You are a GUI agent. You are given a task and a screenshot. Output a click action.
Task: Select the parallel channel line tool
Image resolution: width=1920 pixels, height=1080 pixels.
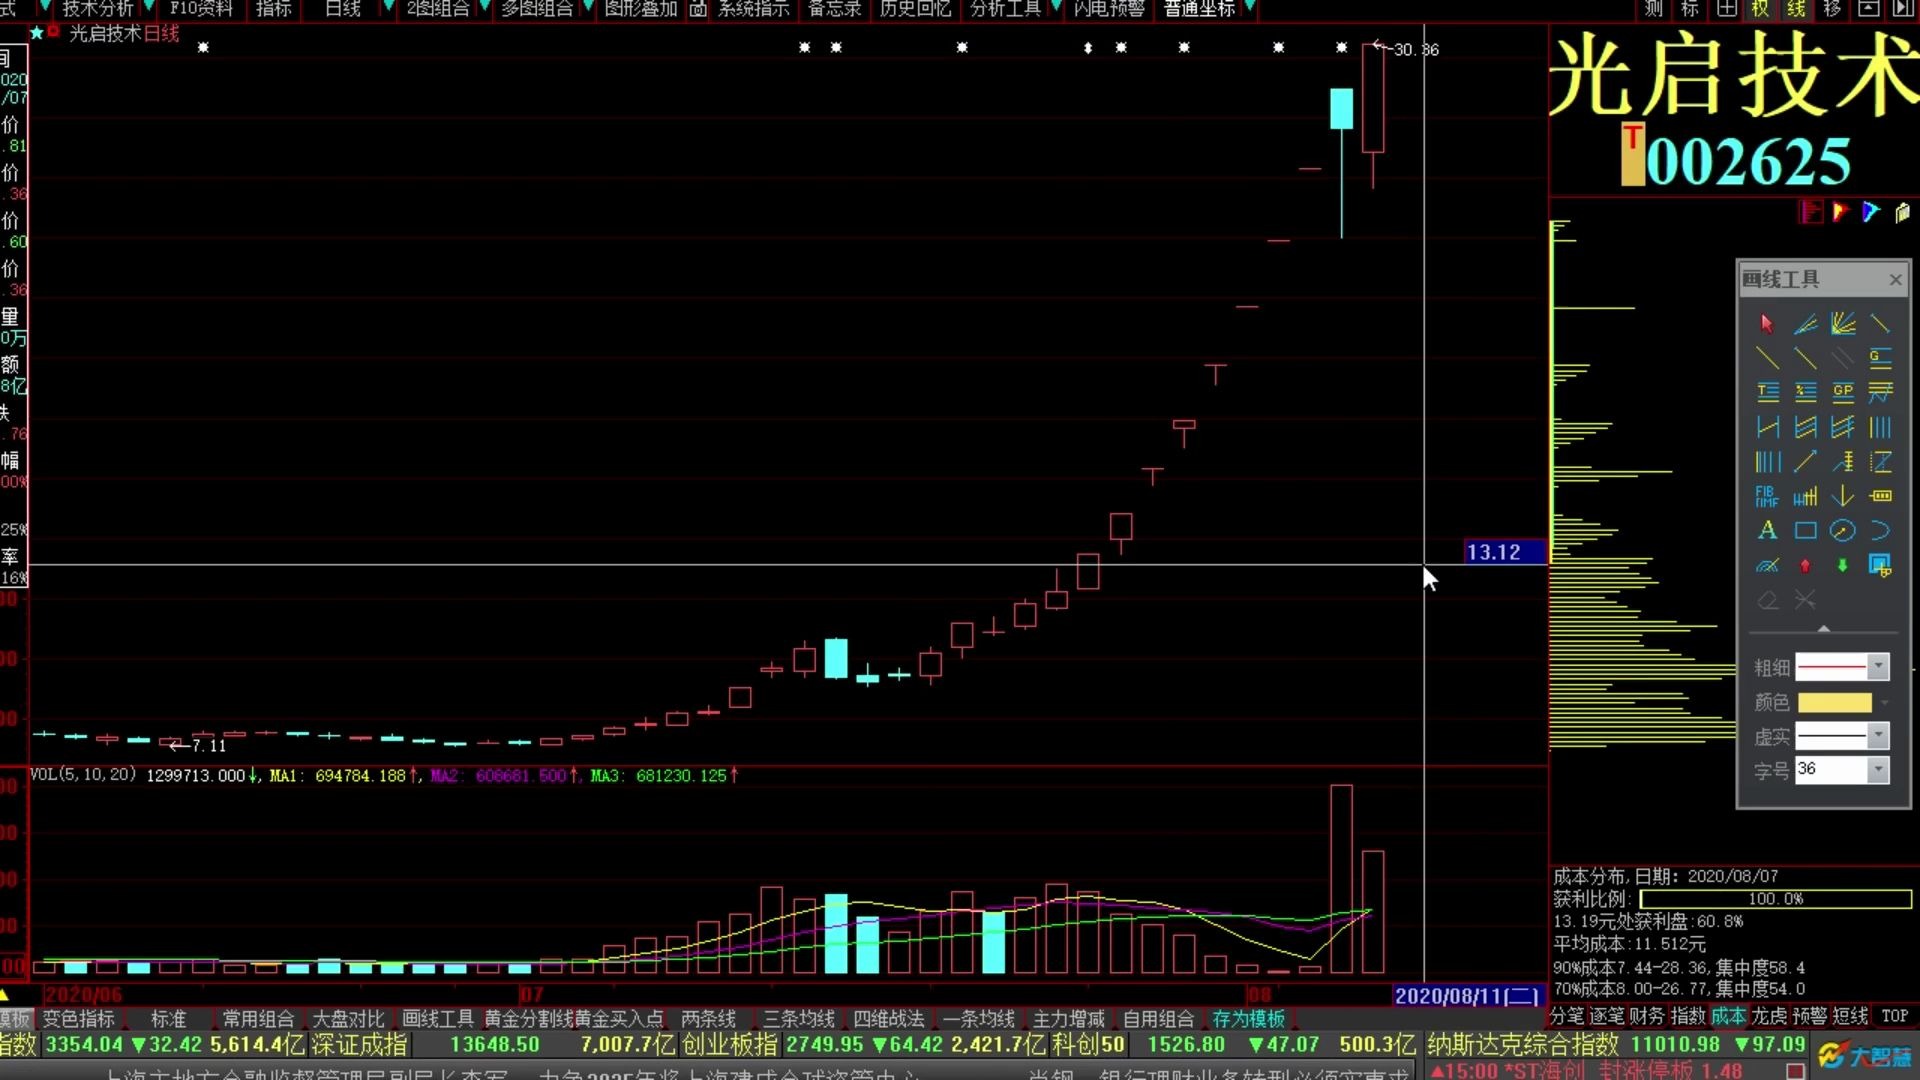[1843, 357]
